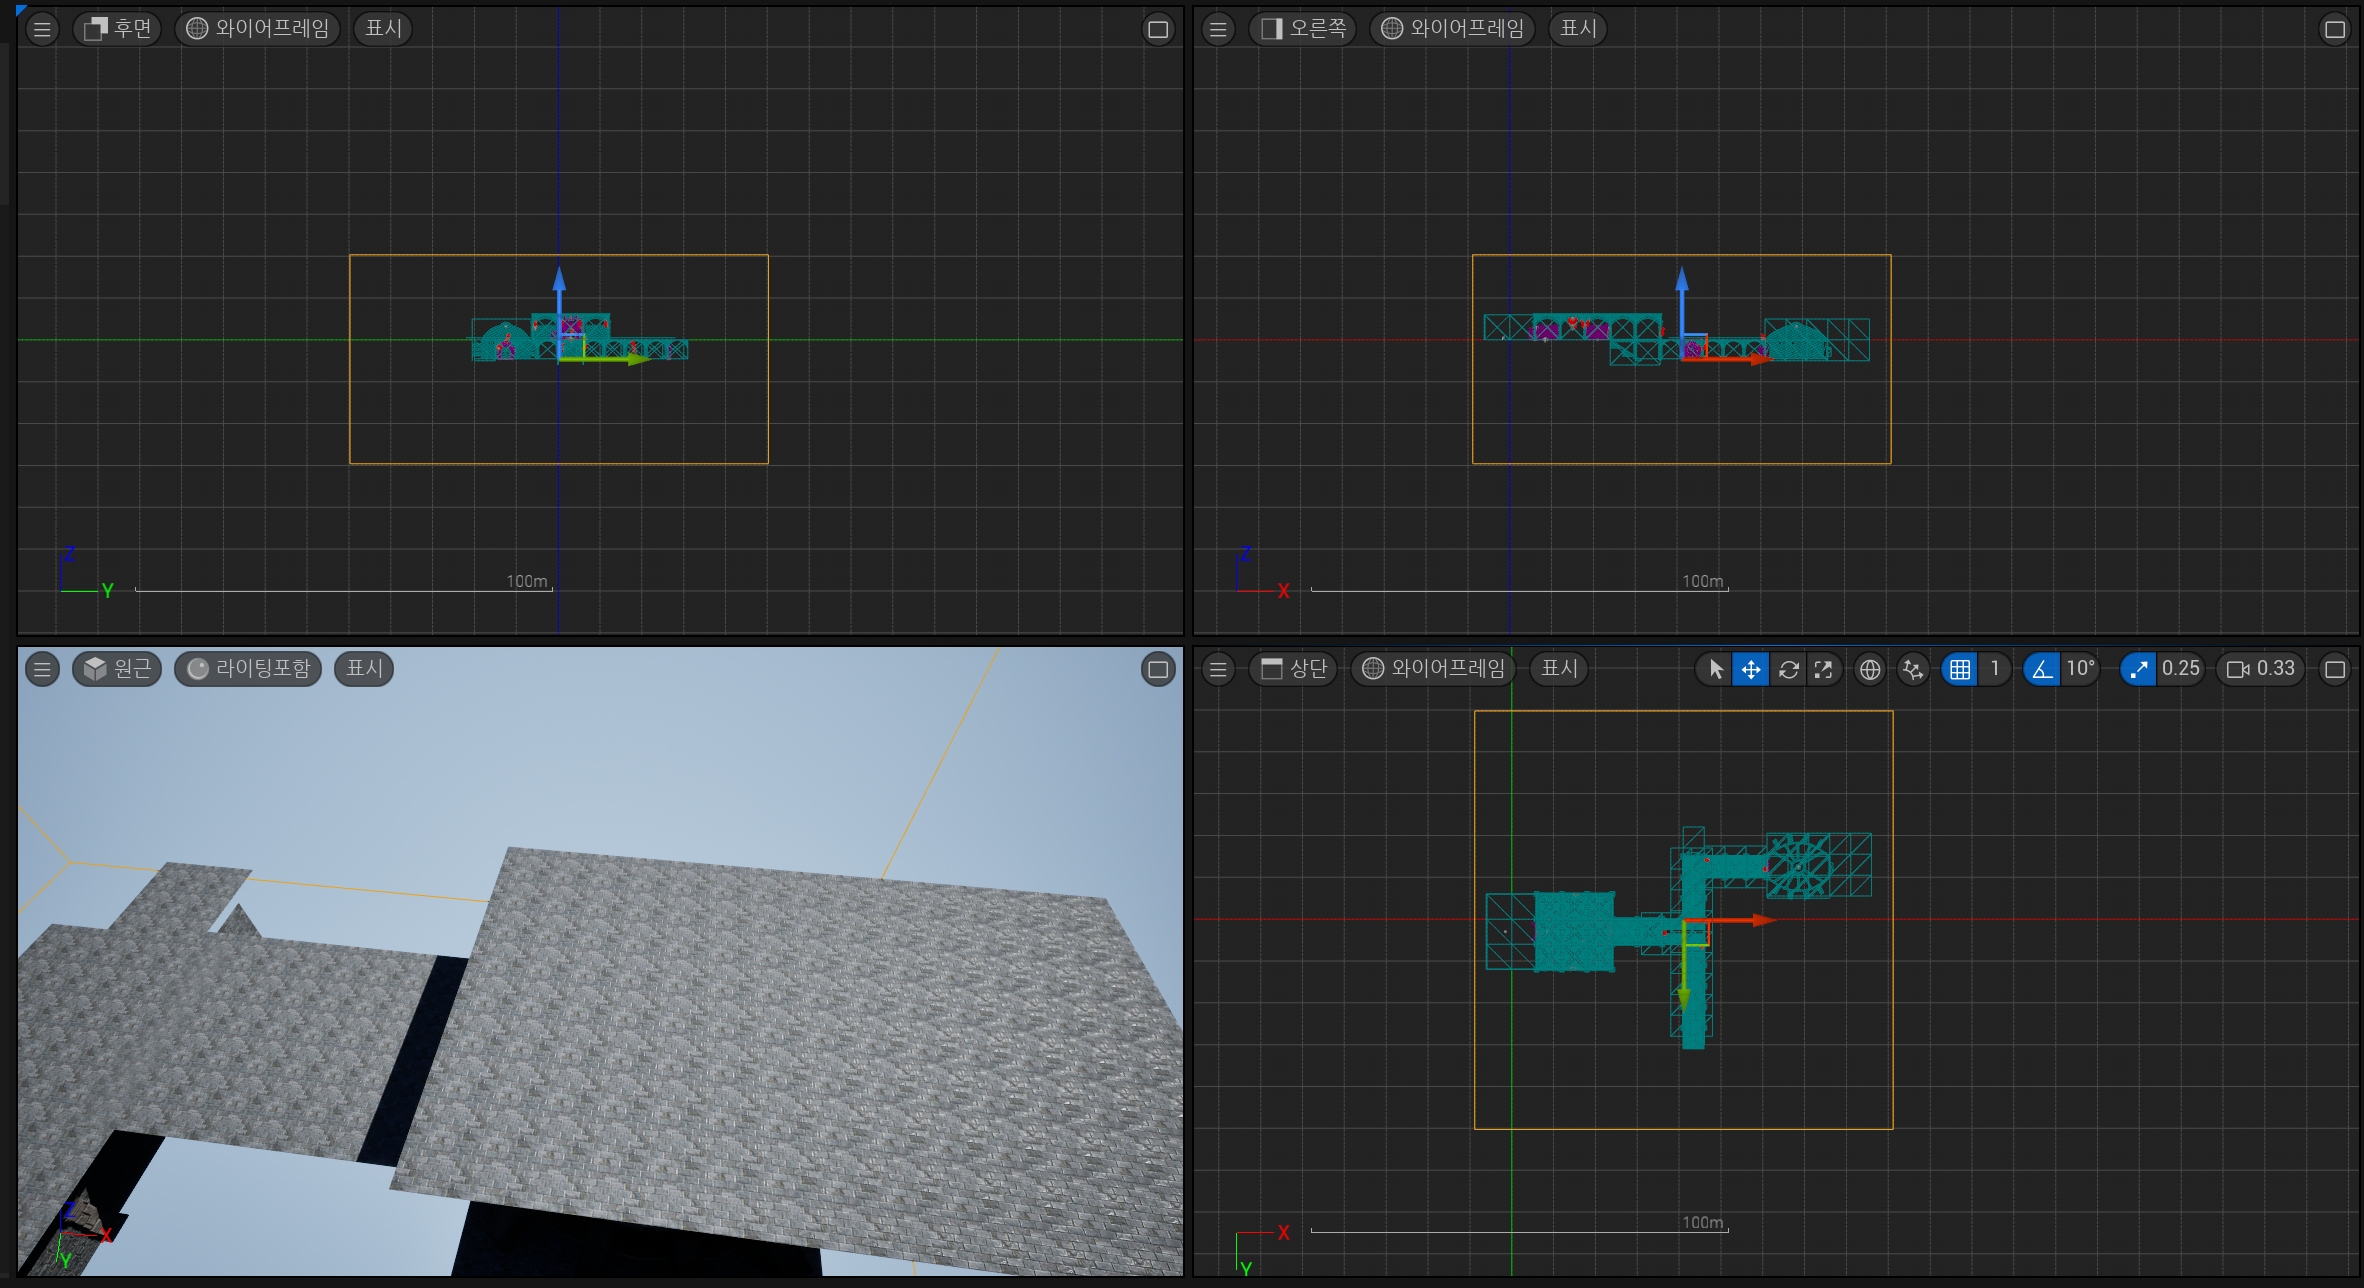Open rotation snap 10° value dropdown
Screen dimensions: 2364x1288
2080,669
